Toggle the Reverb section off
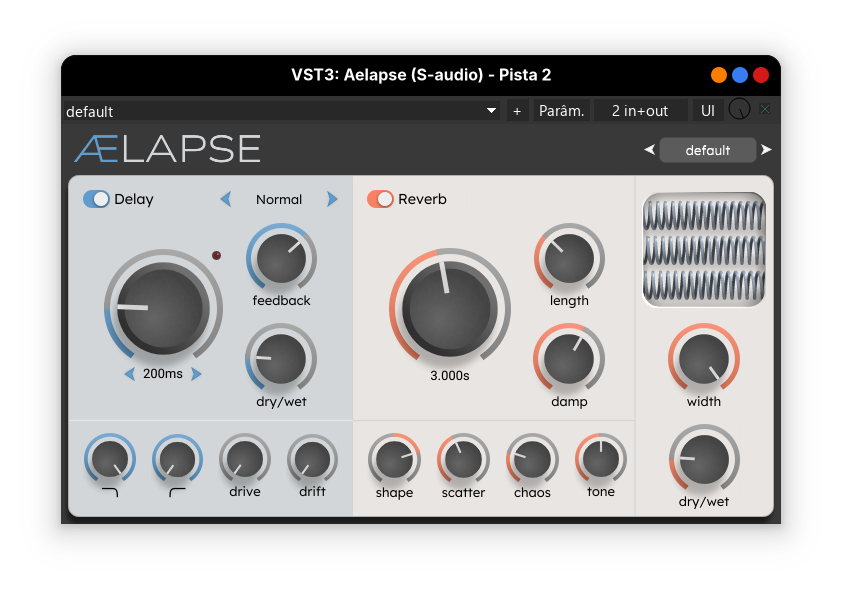842x591 pixels. 378,199
